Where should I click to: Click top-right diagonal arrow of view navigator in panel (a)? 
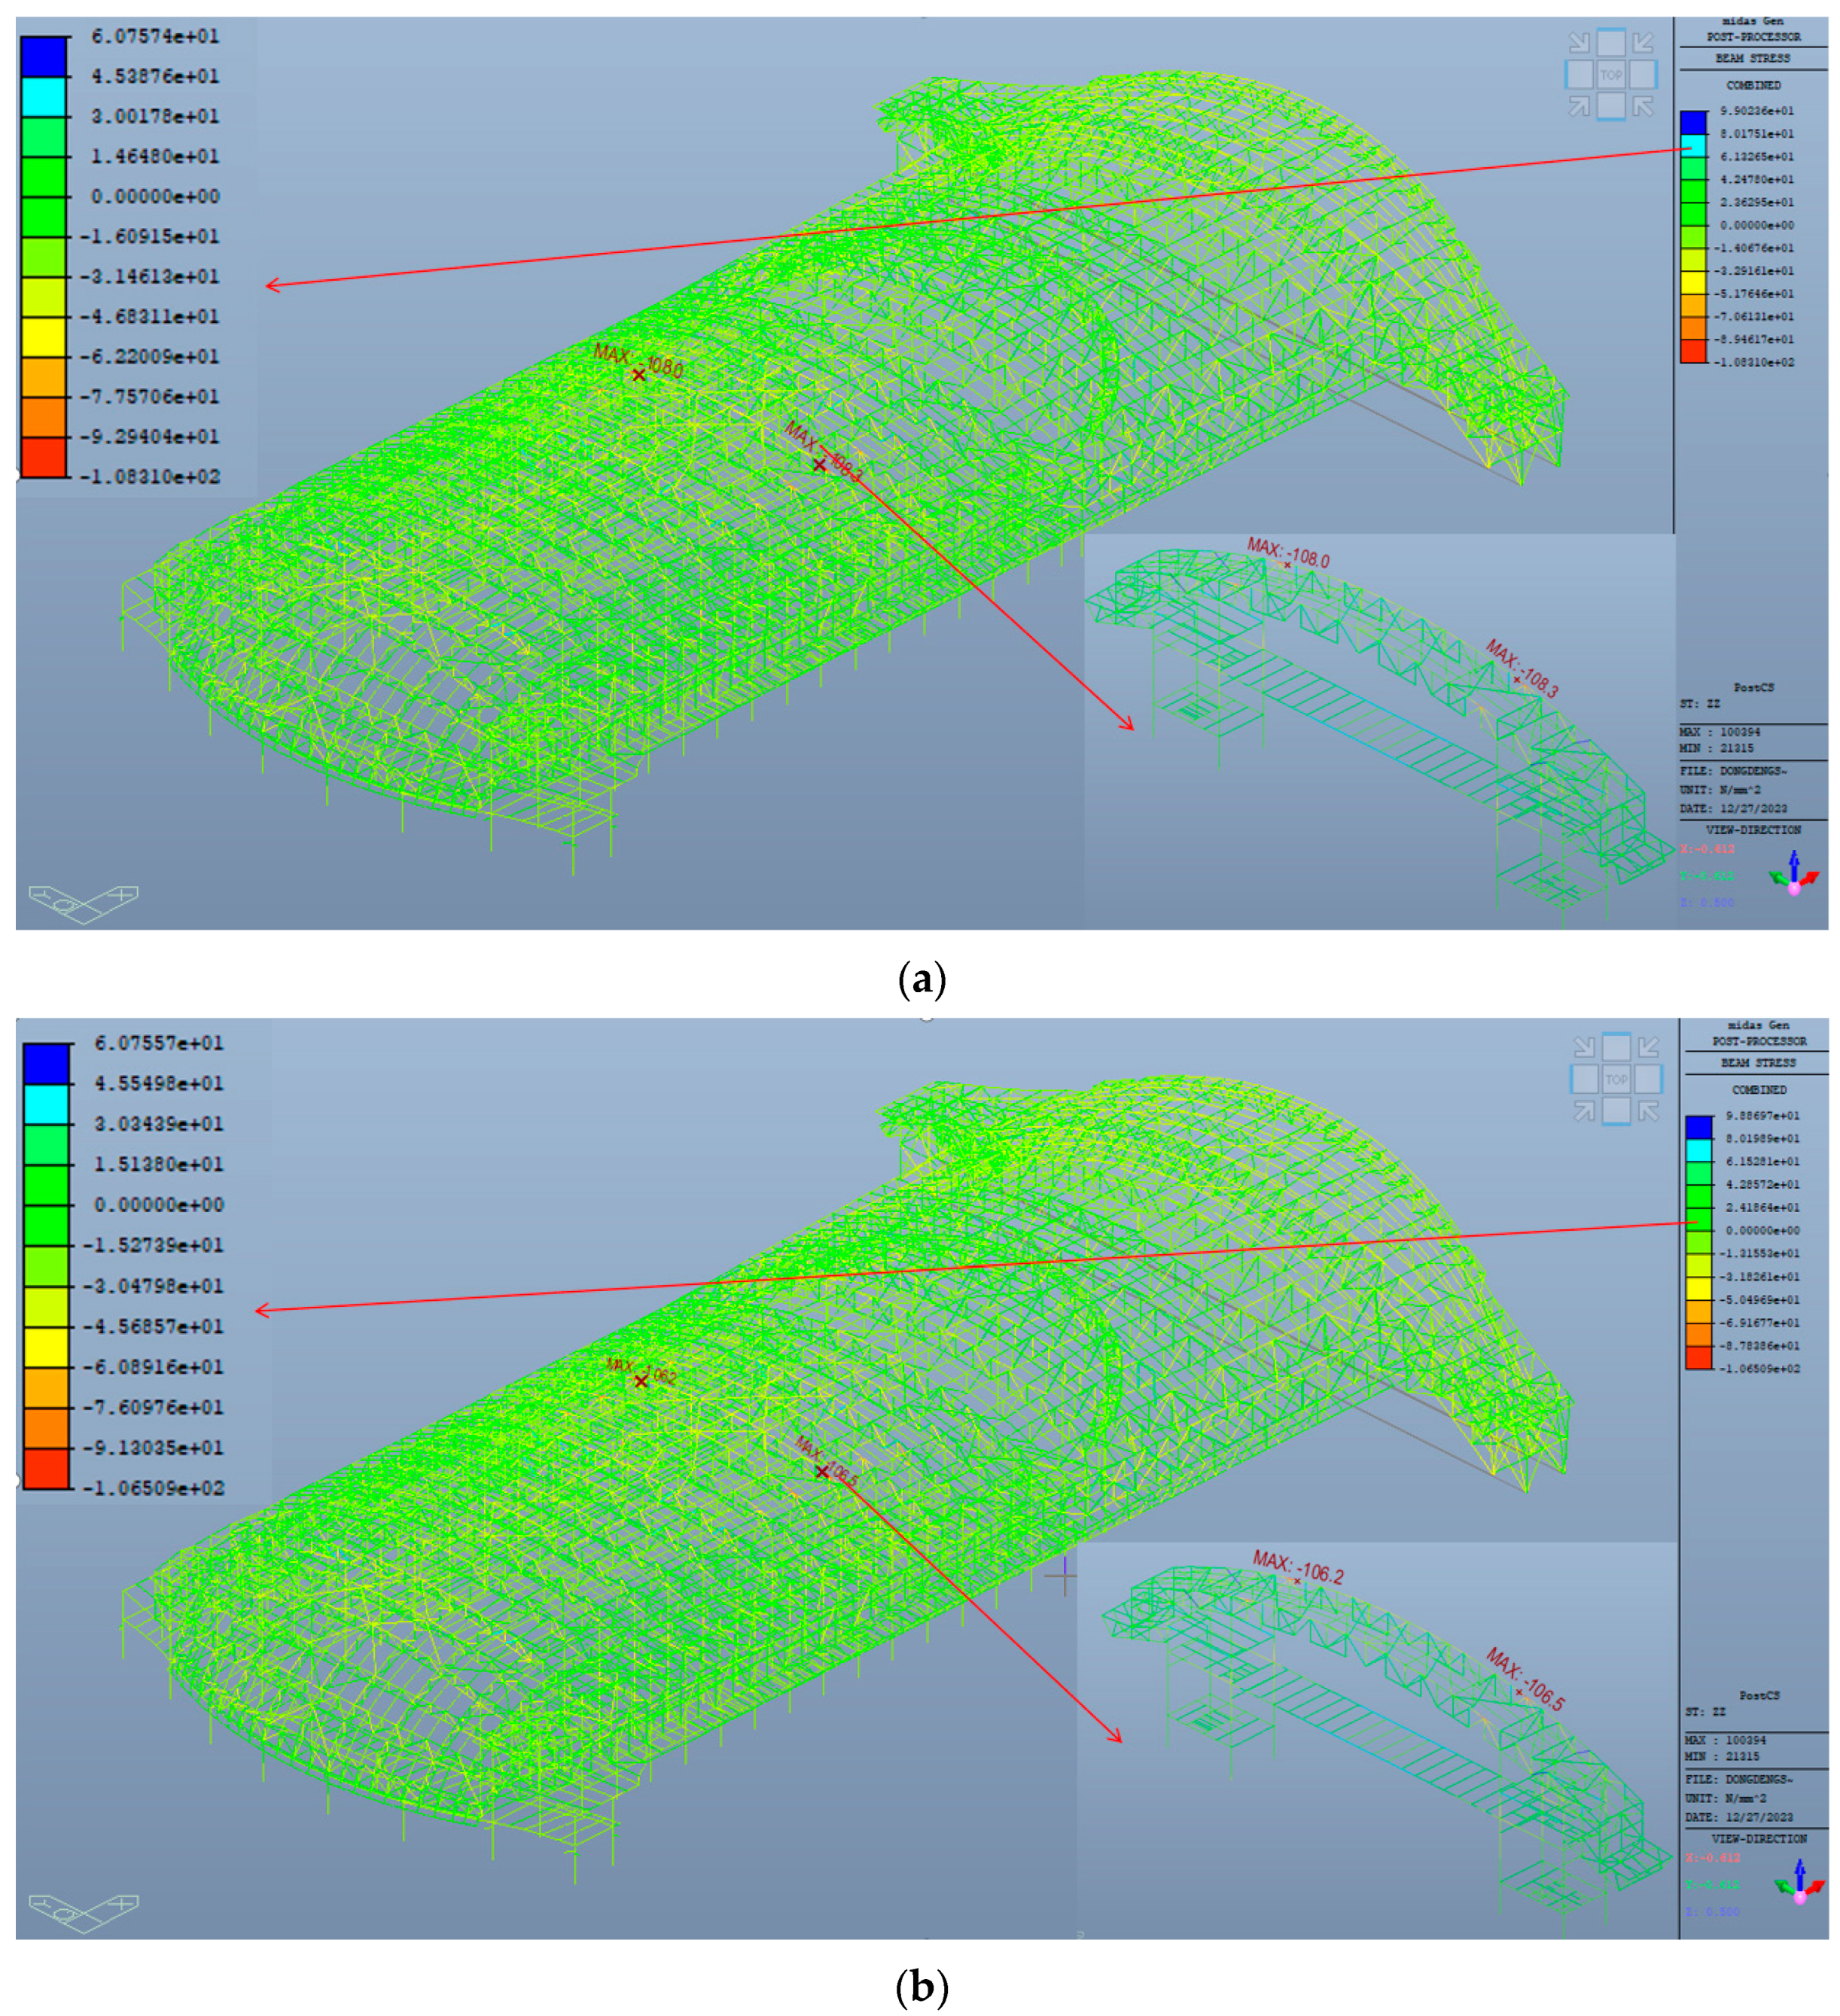(1642, 42)
